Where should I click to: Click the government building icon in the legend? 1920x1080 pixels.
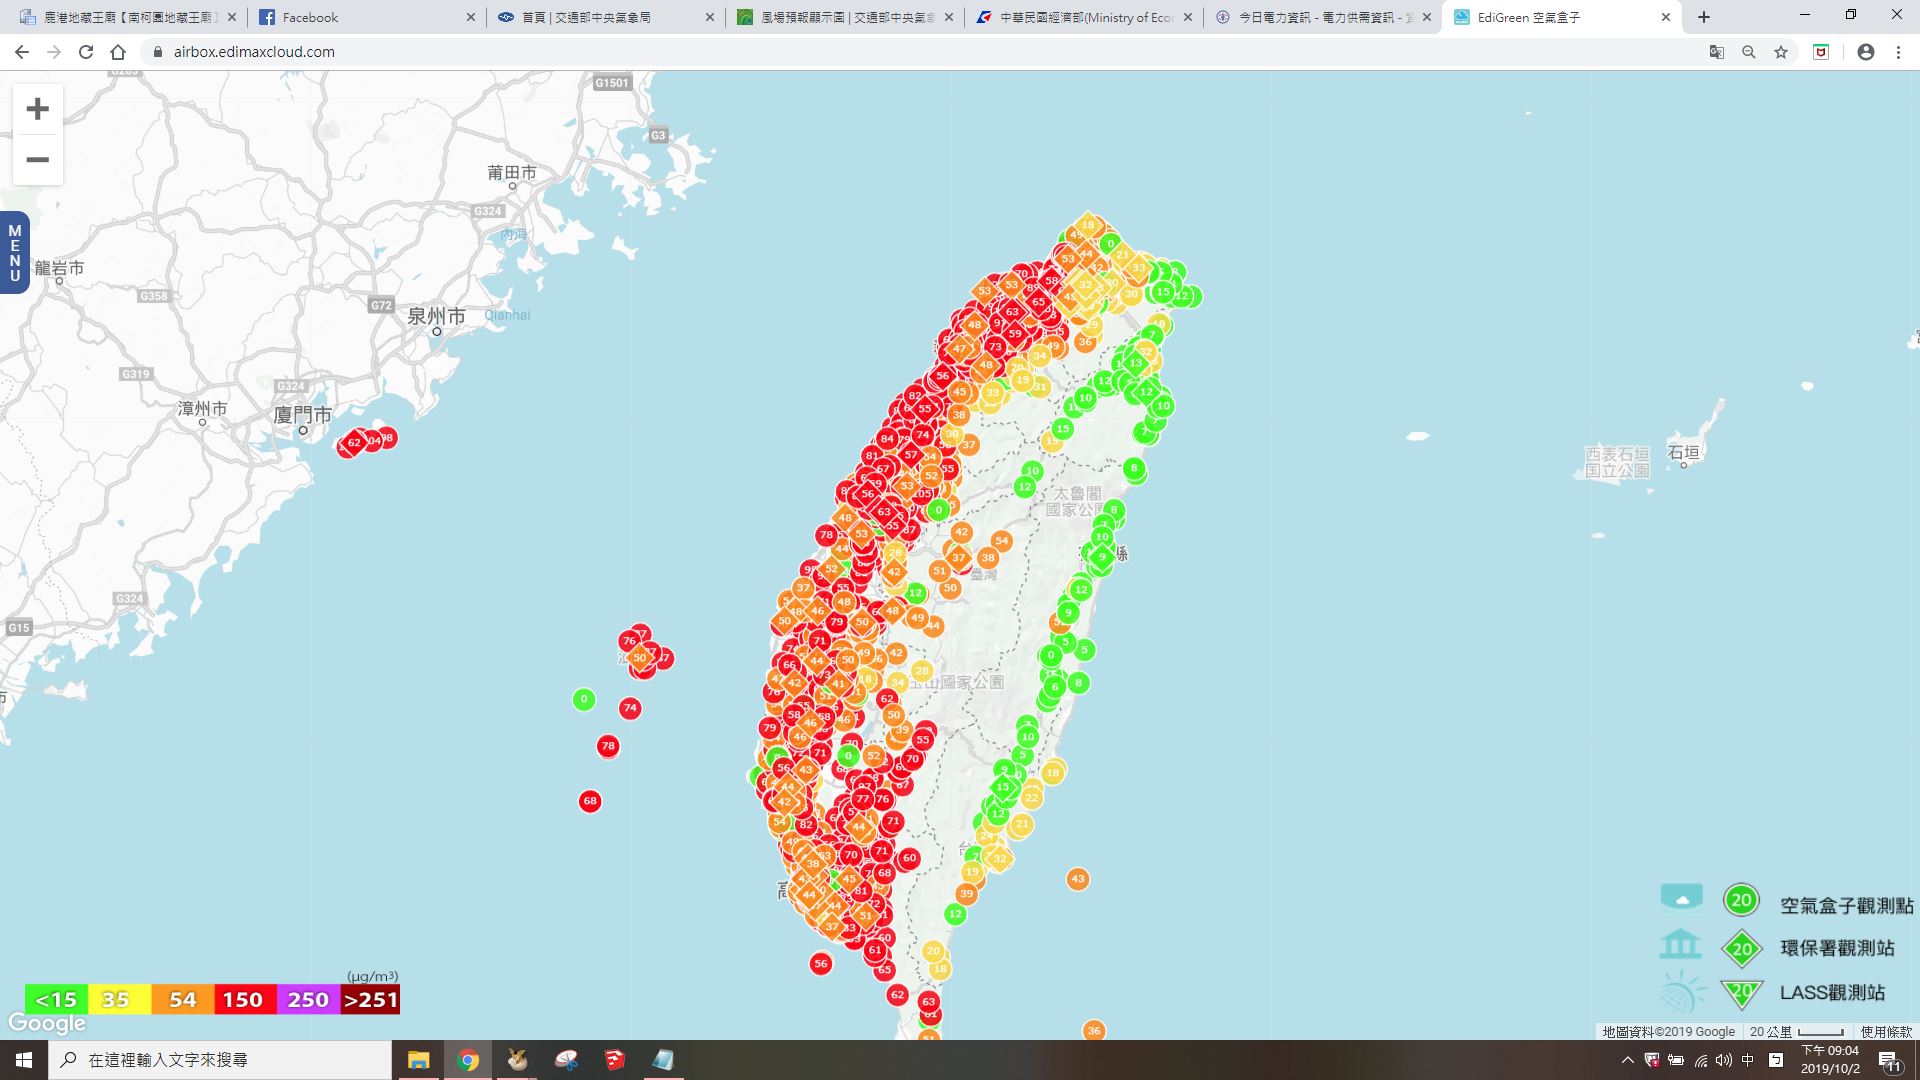[x=1680, y=944]
